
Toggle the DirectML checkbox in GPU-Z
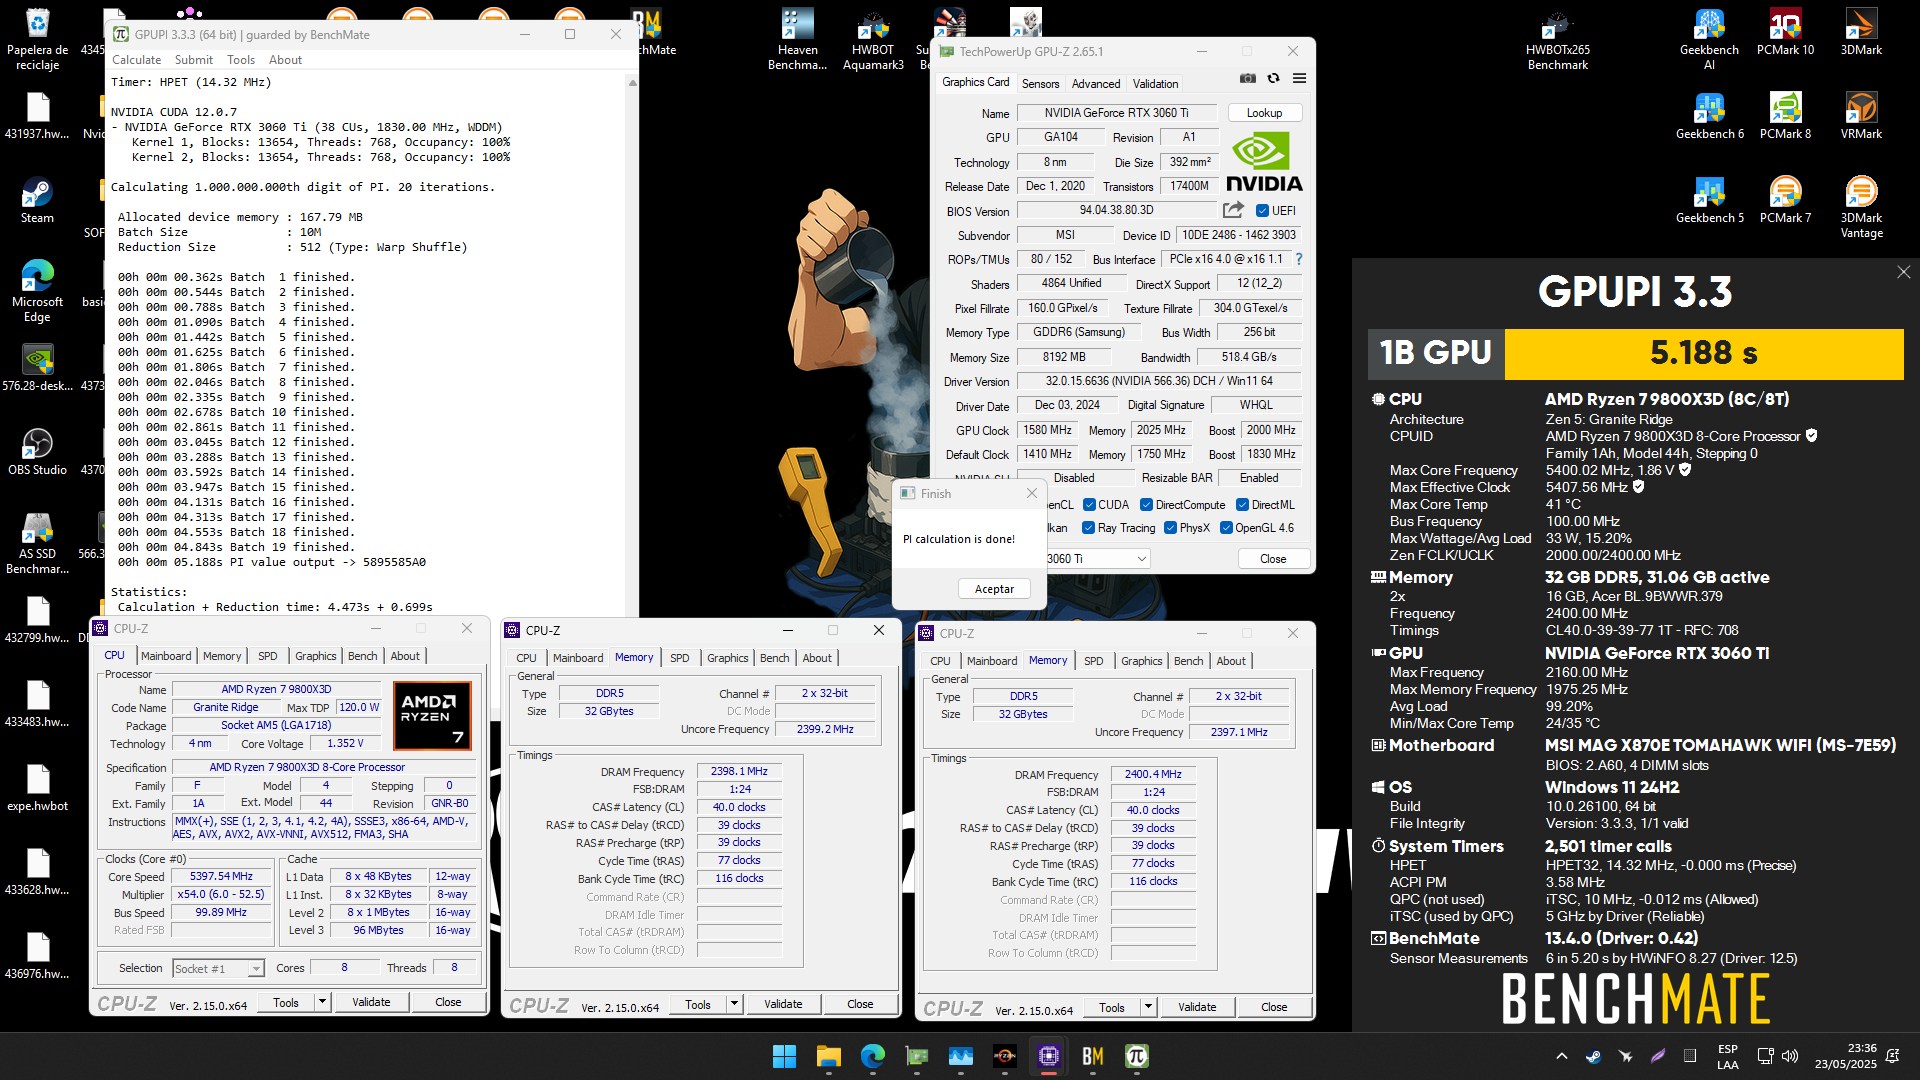[1242, 505]
